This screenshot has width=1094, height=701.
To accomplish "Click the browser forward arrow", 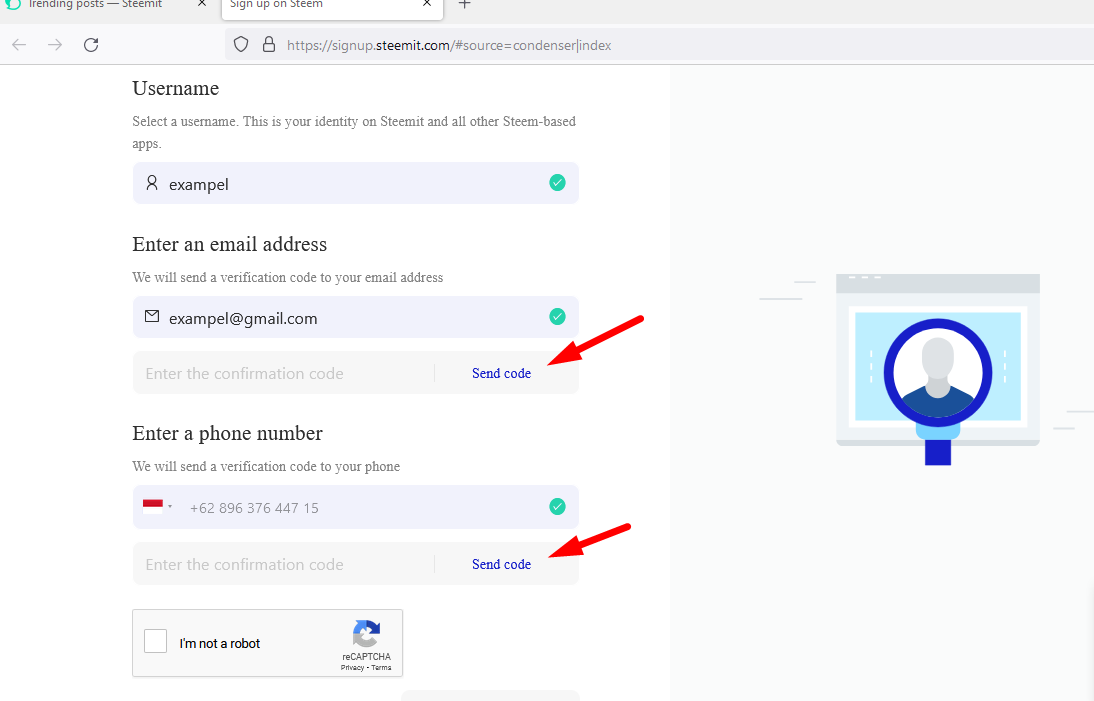I will coord(54,45).
